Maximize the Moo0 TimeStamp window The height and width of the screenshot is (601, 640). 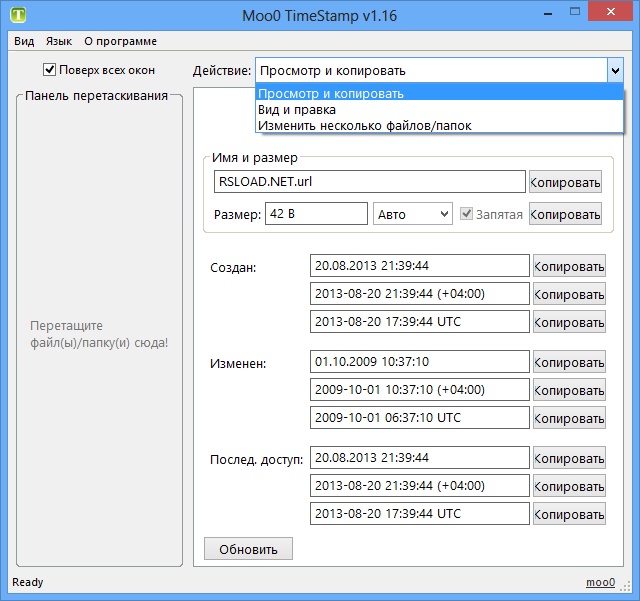click(x=575, y=11)
